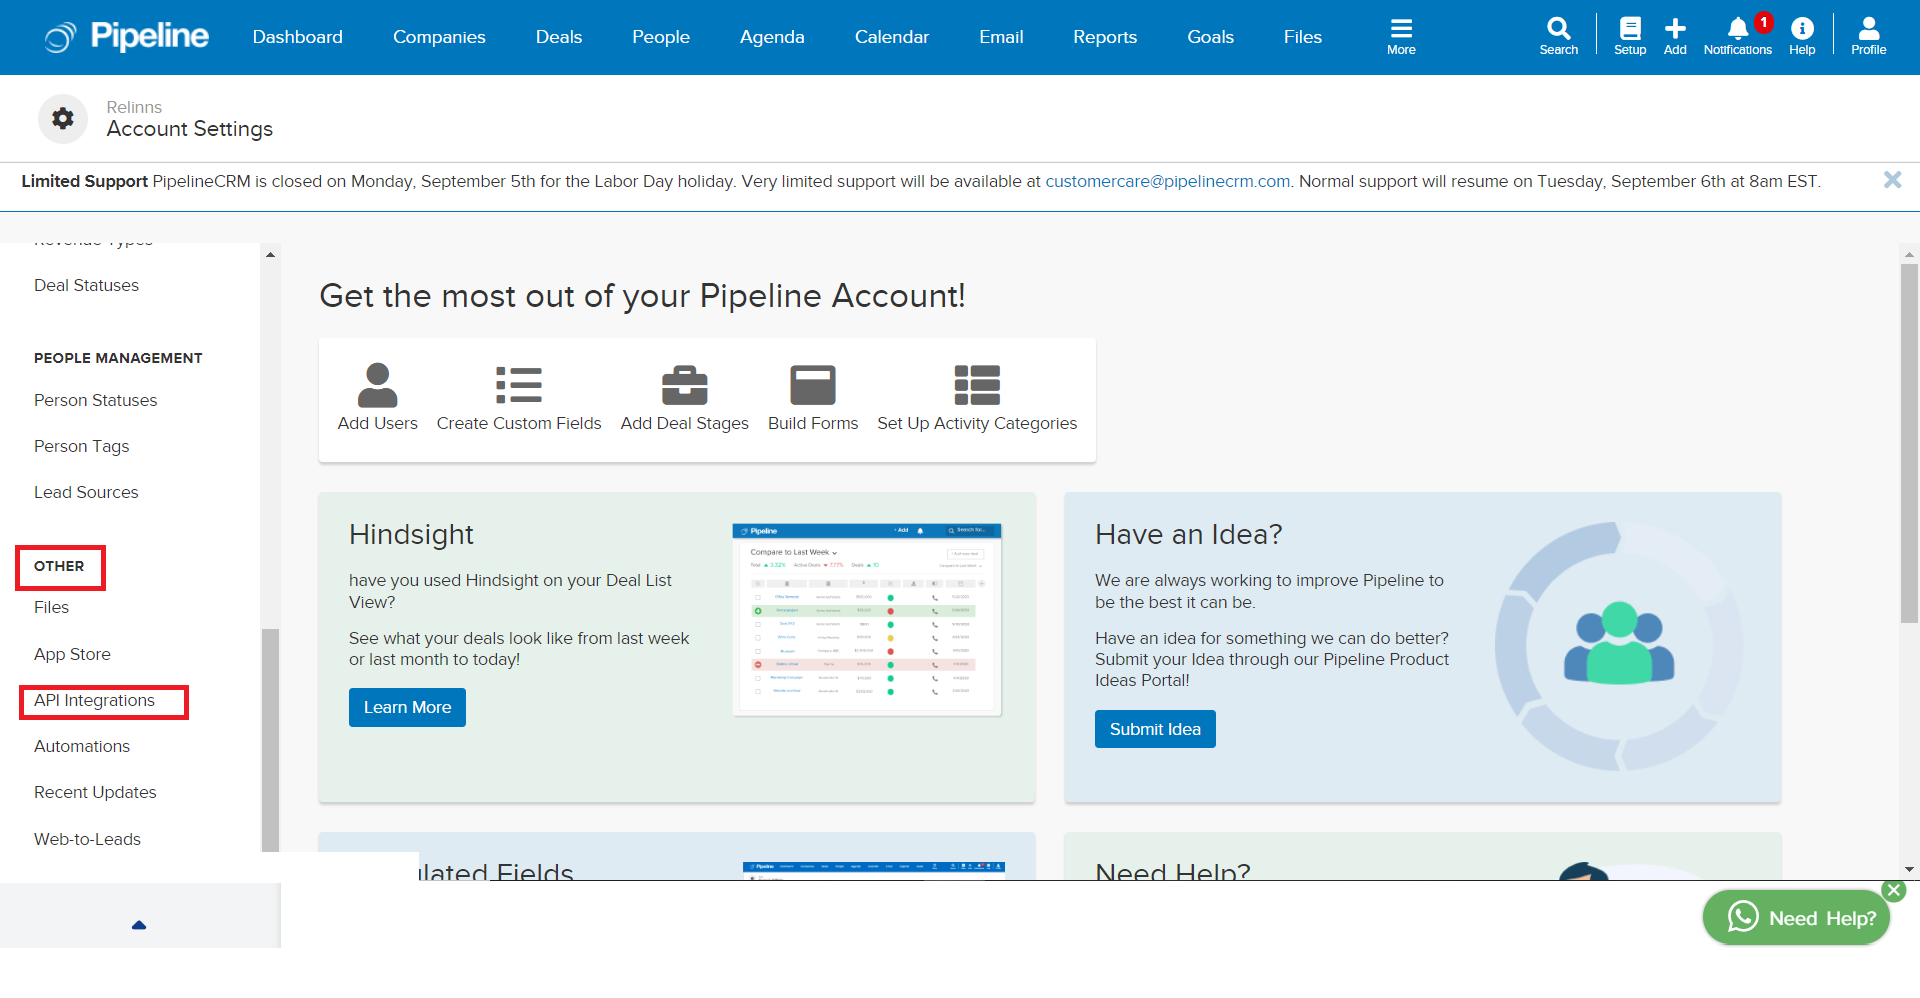This screenshot has height=998, width=1920.
Task: Click the Add Users person icon
Action: coord(377,385)
